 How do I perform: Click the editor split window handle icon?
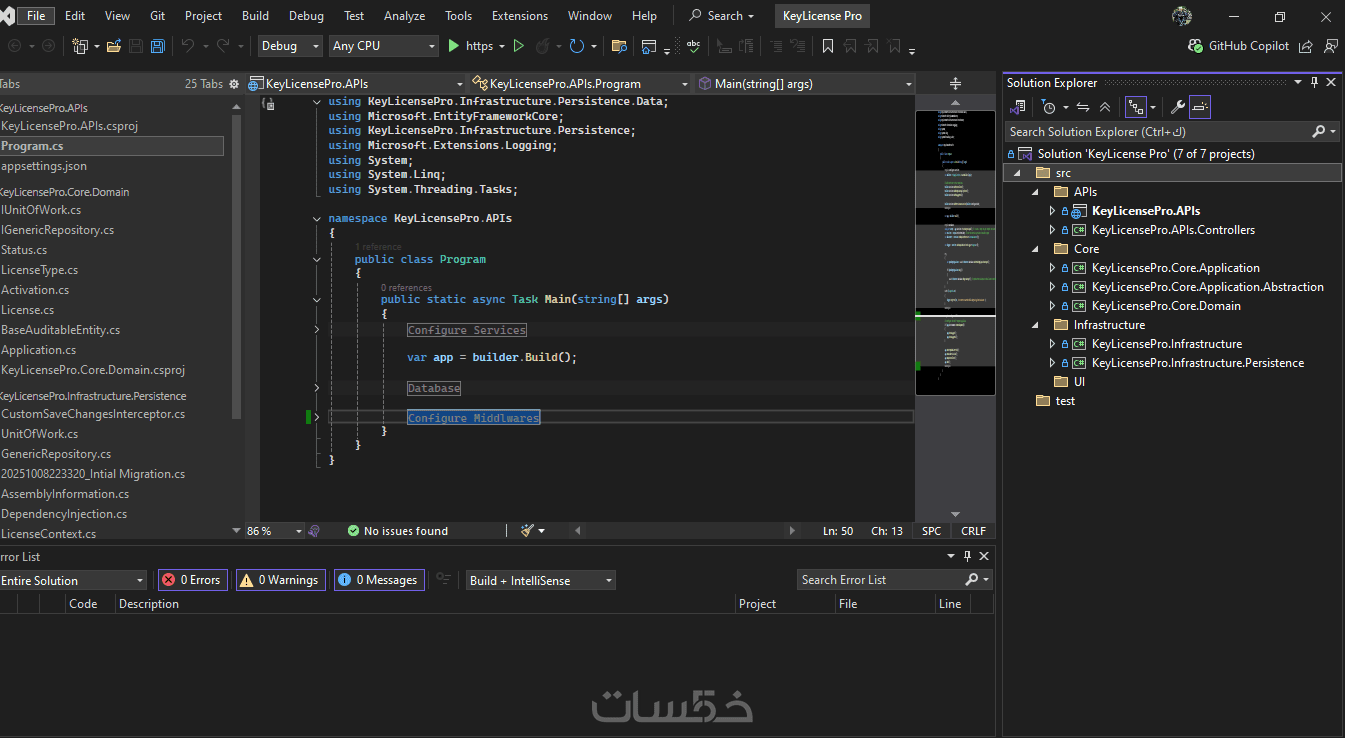(955, 84)
